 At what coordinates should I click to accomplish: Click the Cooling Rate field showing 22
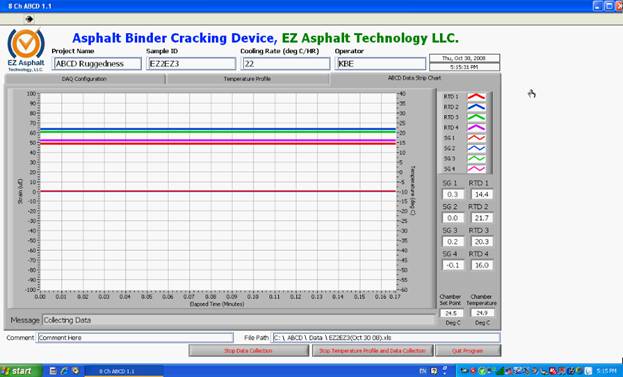(286, 64)
